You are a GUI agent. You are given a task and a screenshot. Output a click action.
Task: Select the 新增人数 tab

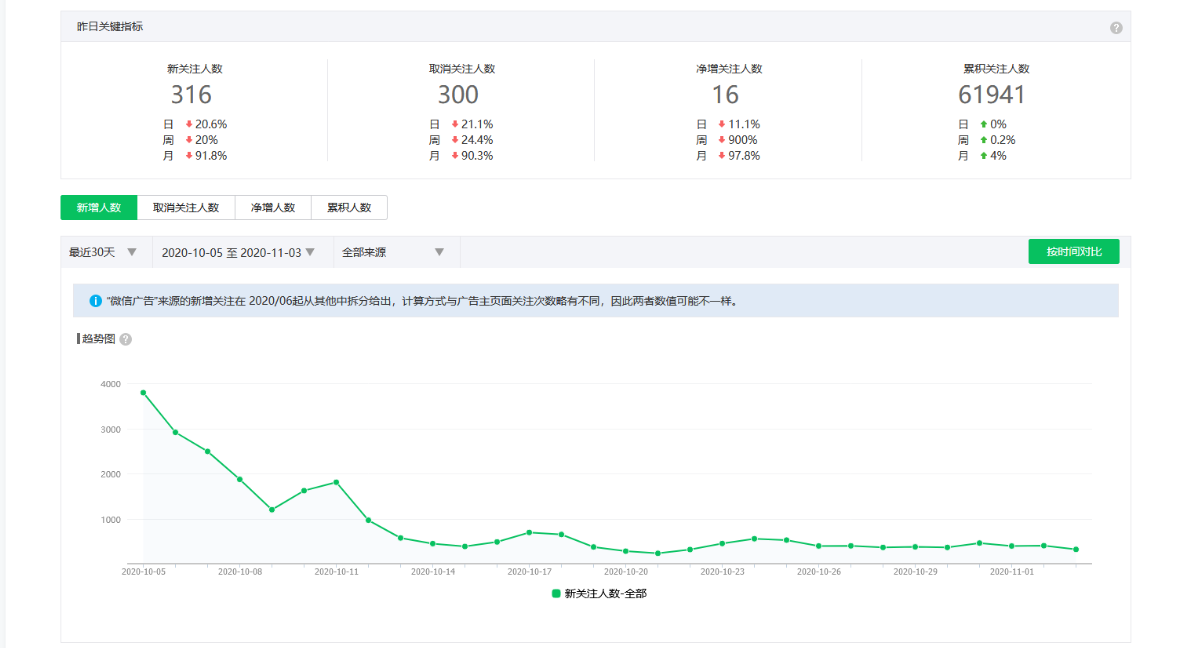point(98,207)
